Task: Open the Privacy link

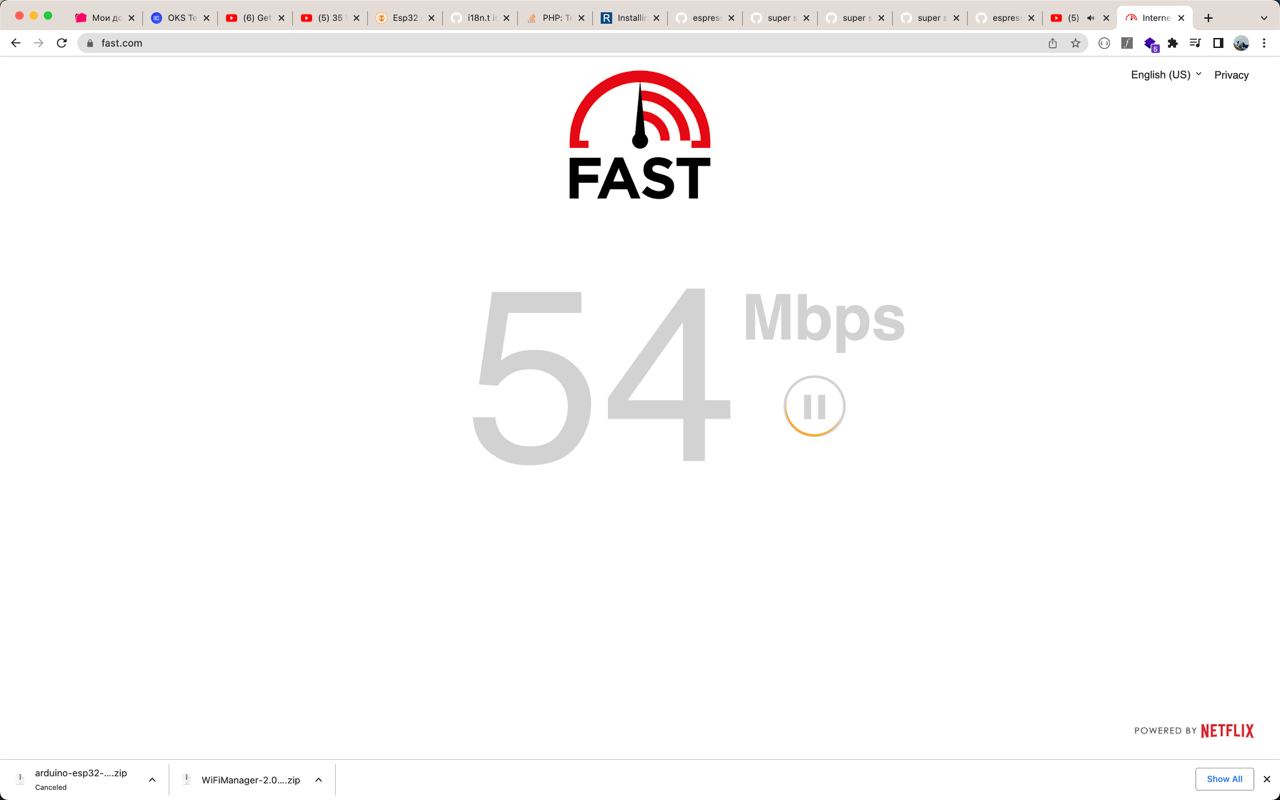Action: point(1231,75)
